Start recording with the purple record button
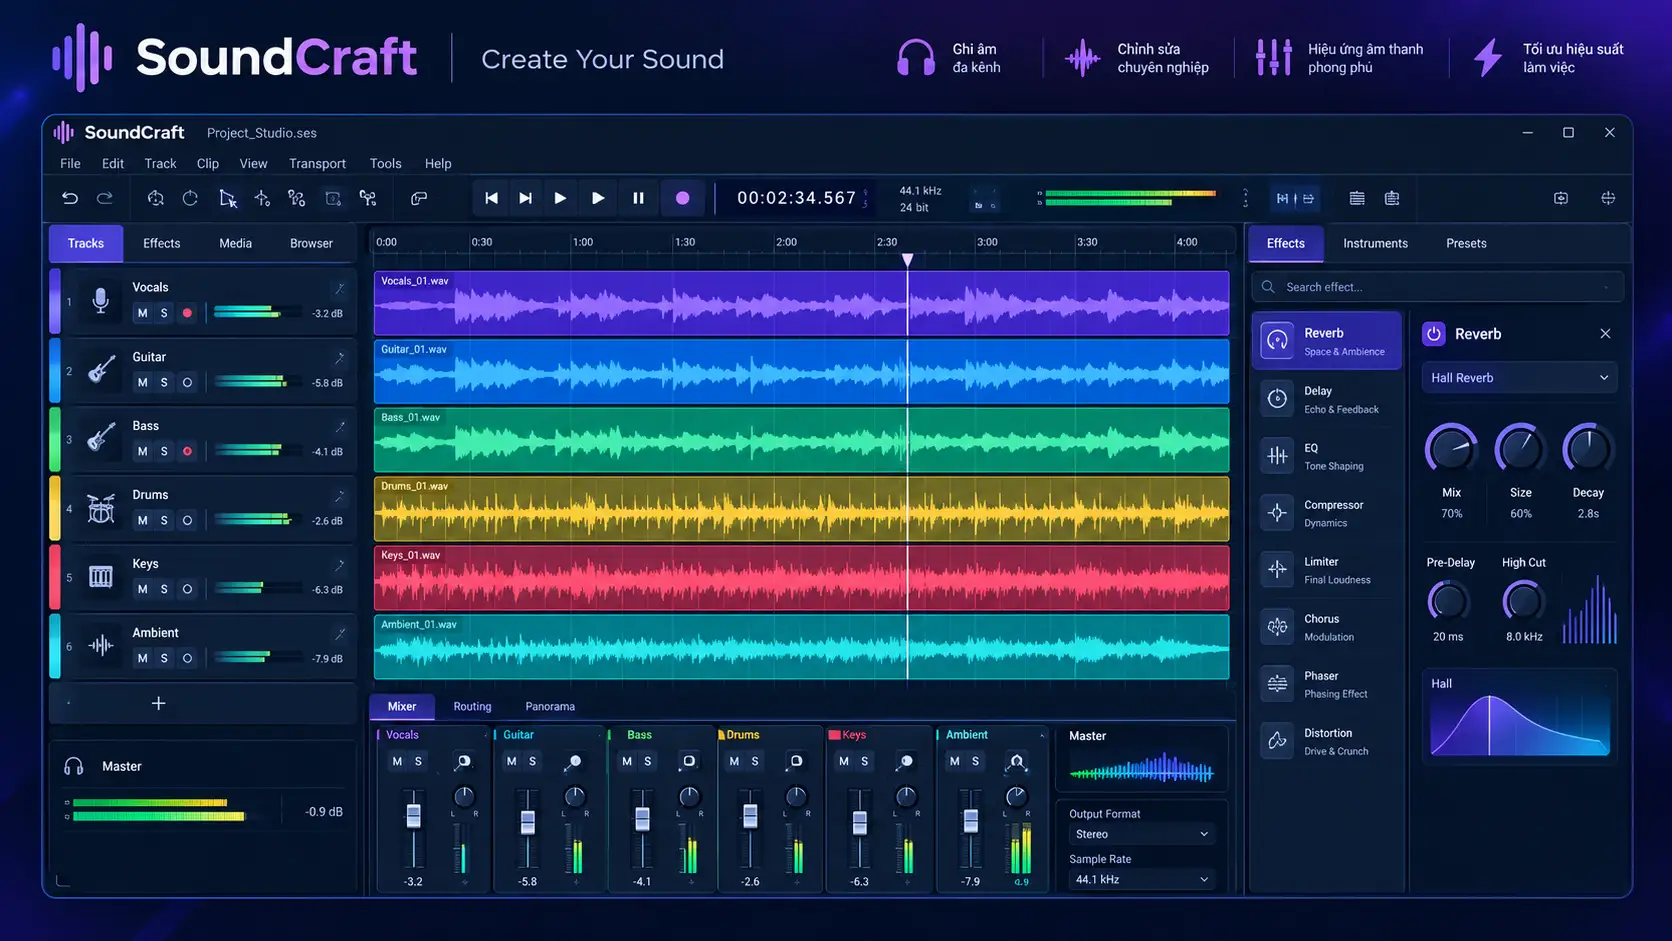The image size is (1672, 941). pos(682,198)
